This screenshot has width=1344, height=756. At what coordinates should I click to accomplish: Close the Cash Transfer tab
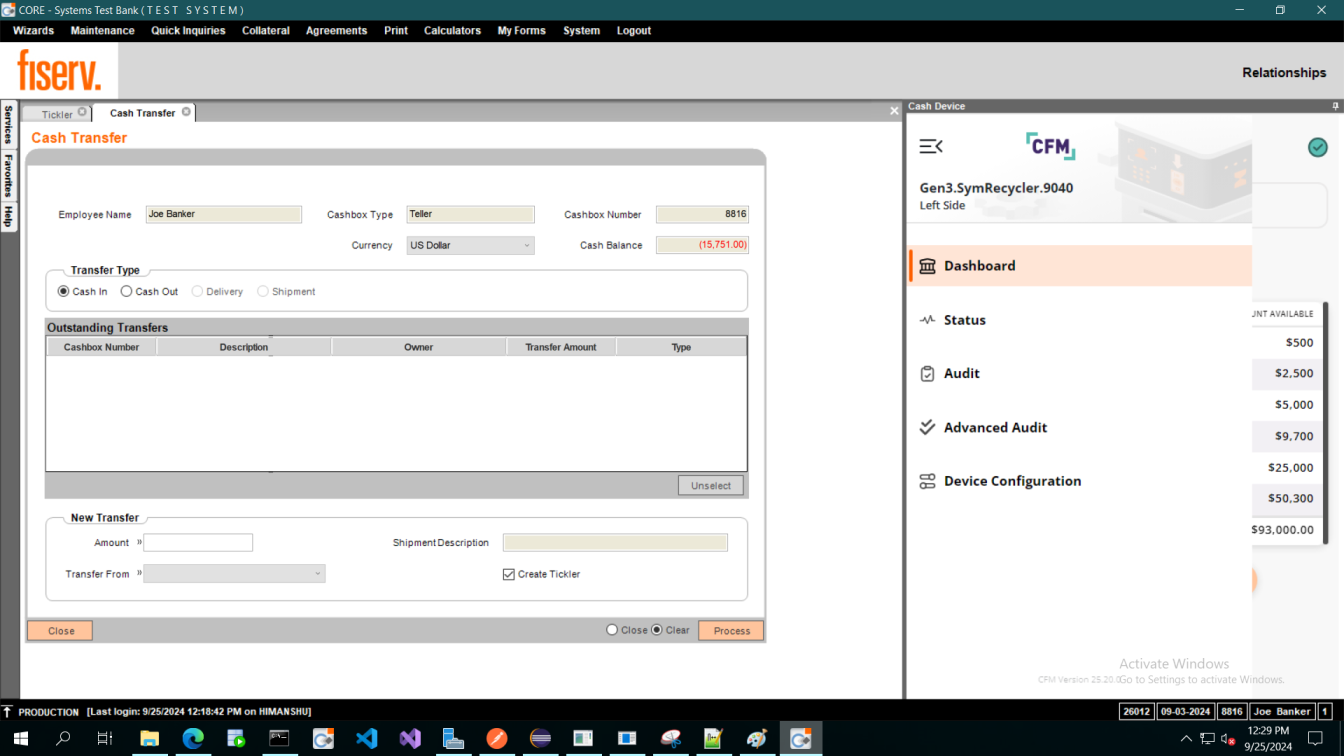point(187,112)
